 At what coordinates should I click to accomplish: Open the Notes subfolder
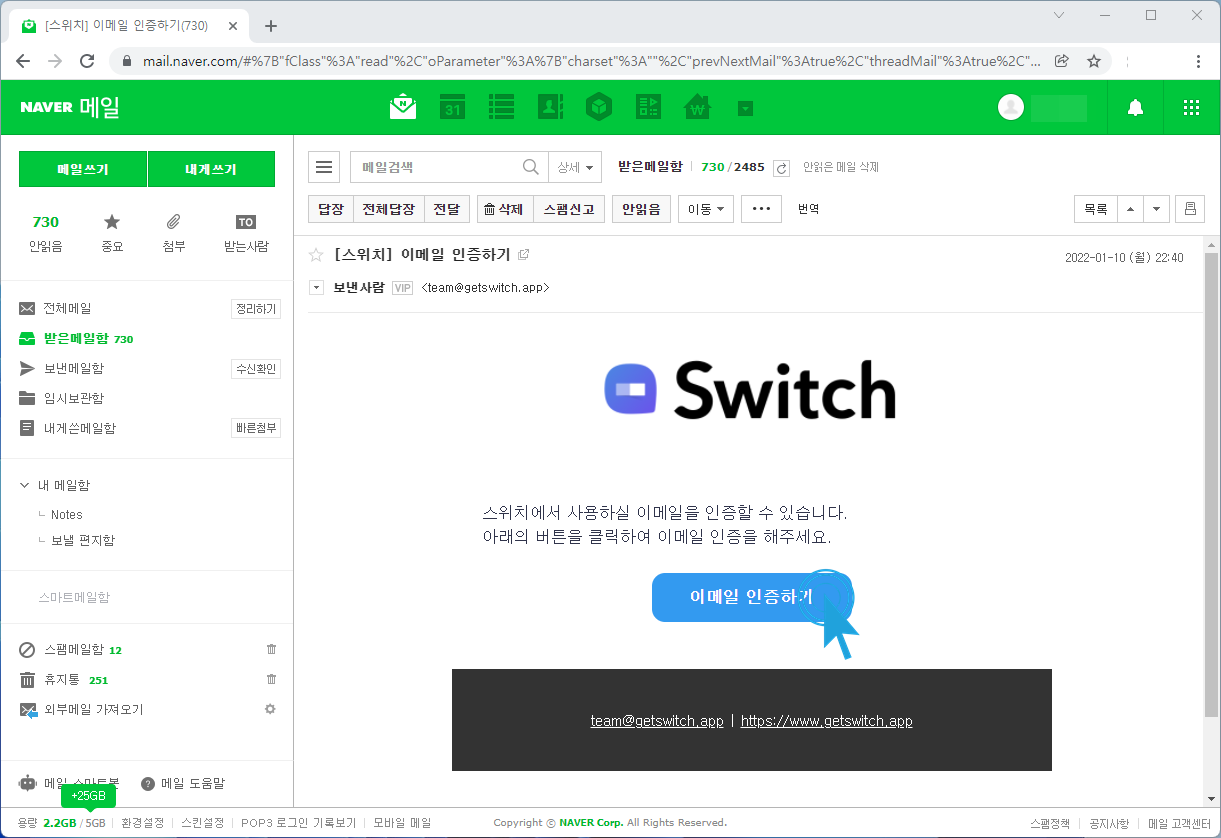point(67,515)
